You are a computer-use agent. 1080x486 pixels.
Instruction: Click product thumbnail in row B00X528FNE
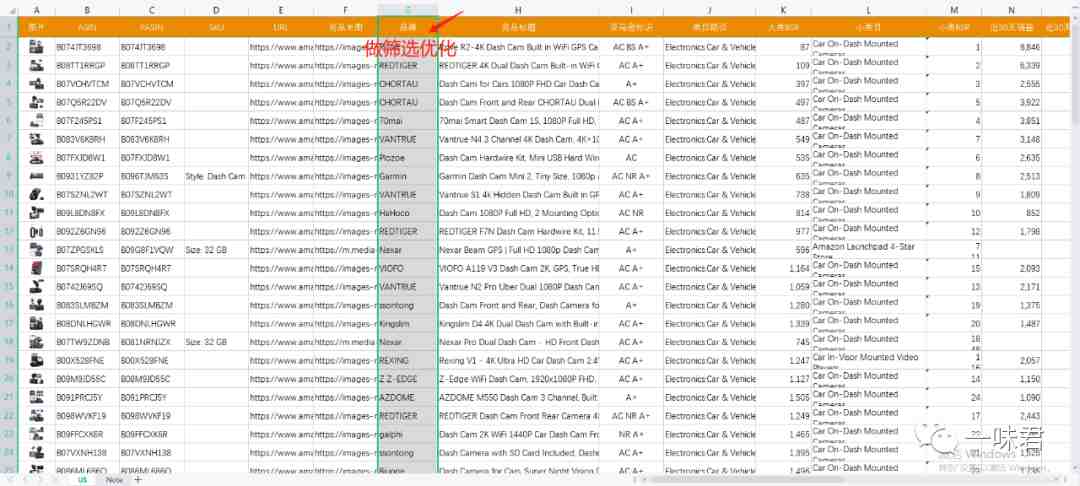pyautogui.click(x=37, y=361)
